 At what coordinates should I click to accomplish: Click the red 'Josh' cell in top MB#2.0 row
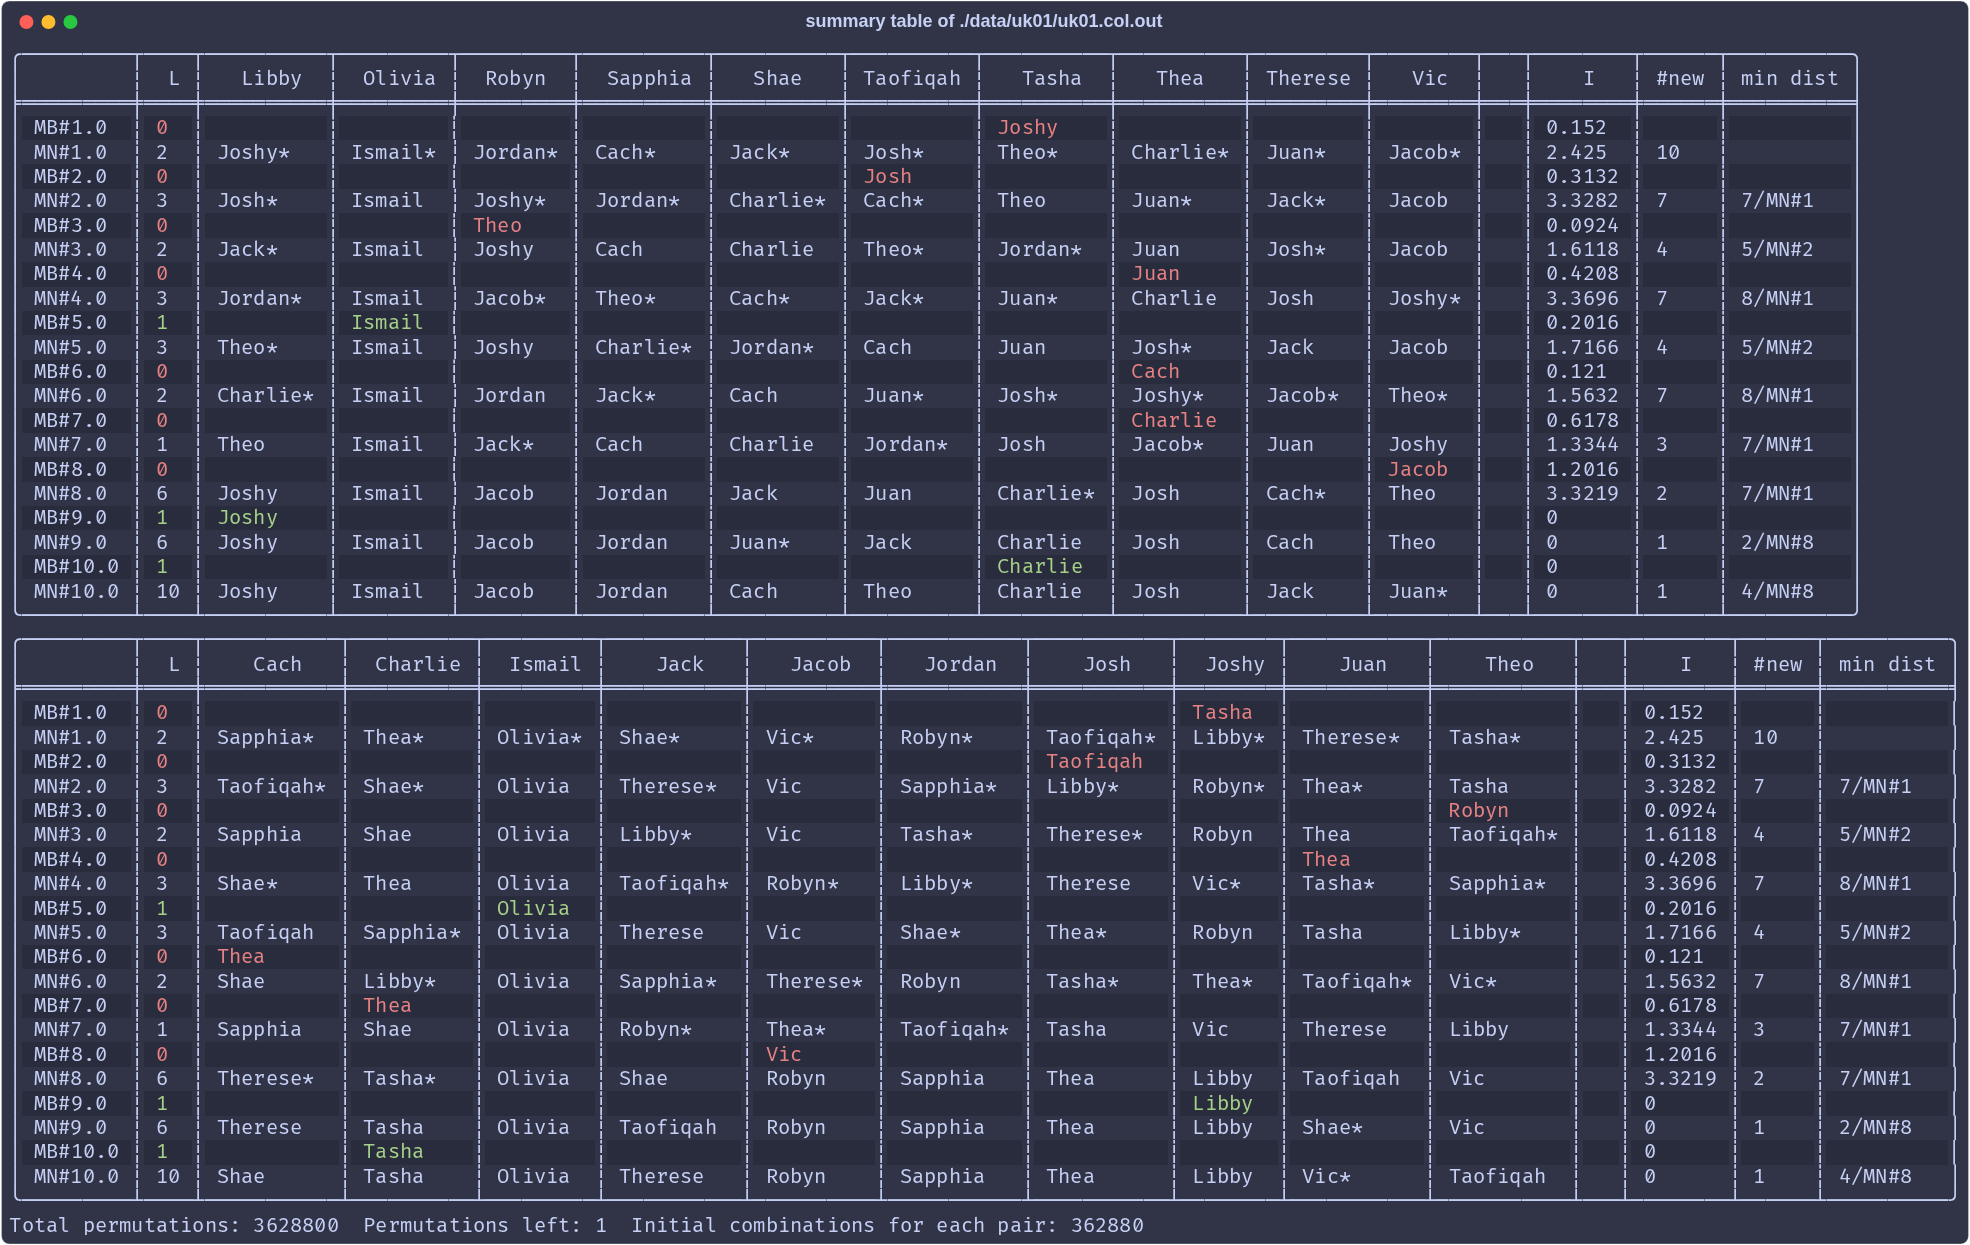pos(887,176)
